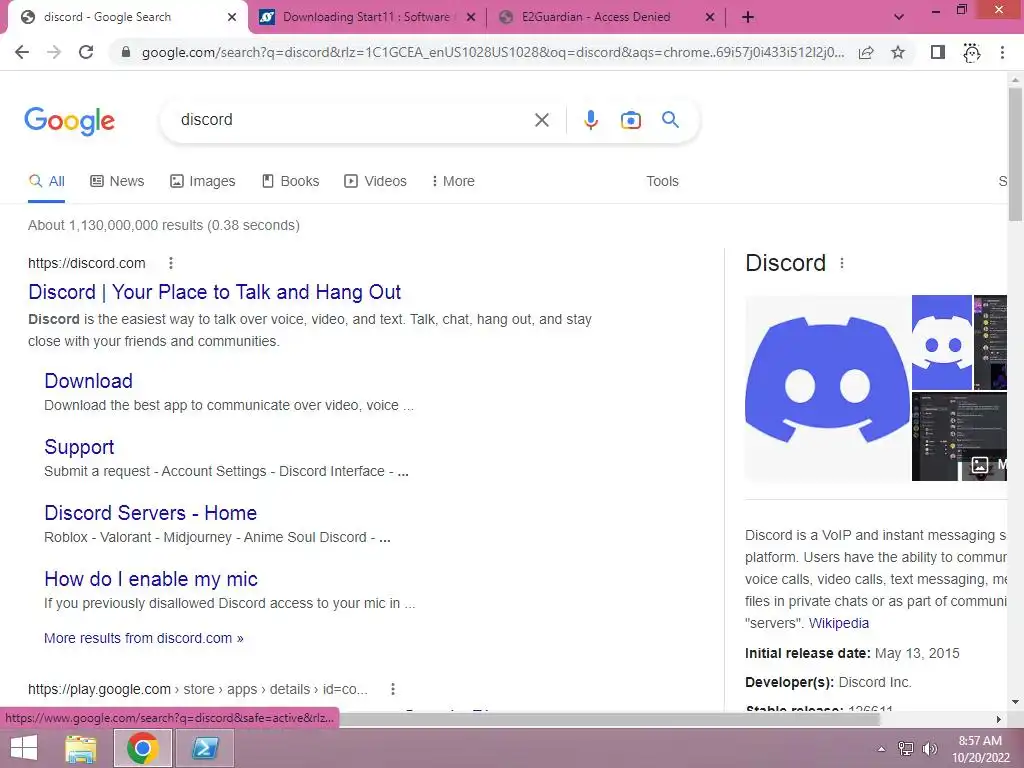Bookmark this page with the star icon
1024x768 pixels.
(898, 52)
